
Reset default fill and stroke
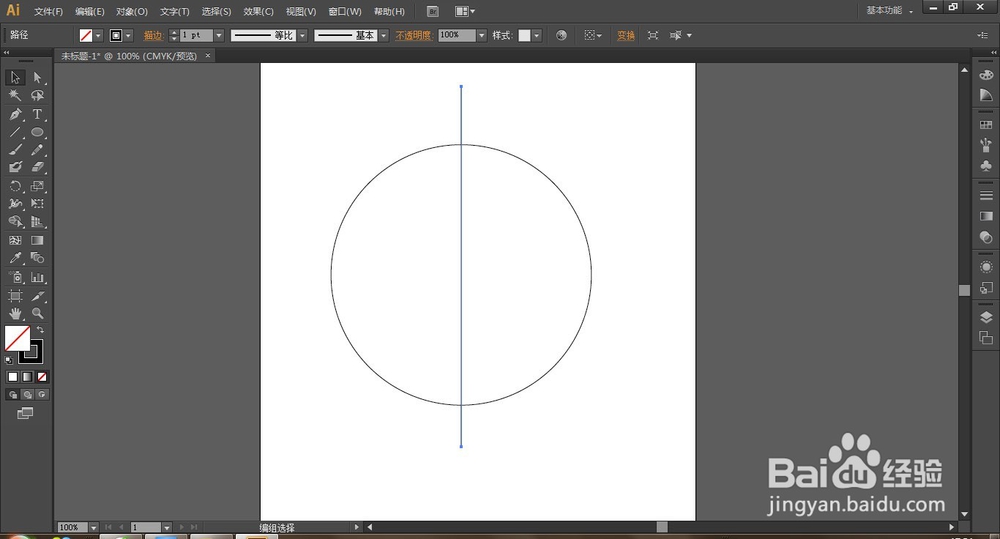[x=9, y=360]
